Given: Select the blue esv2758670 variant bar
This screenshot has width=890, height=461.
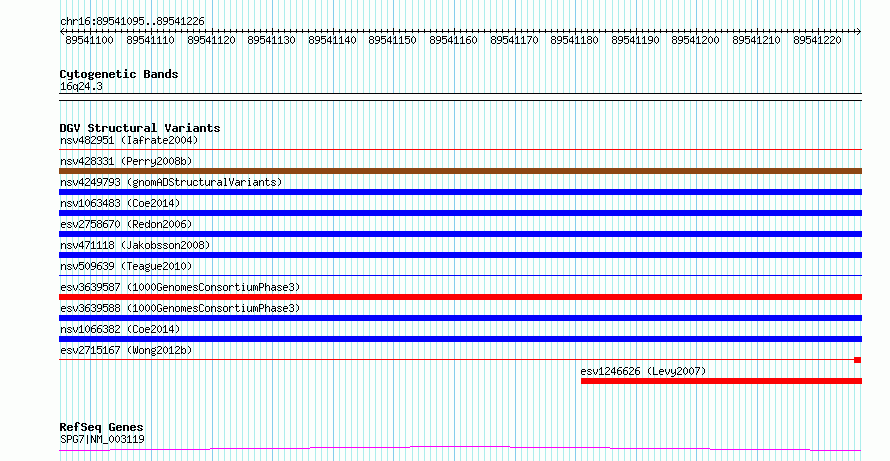Looking at the screenshot, I should pyautogui.click(x=460, y=234).
